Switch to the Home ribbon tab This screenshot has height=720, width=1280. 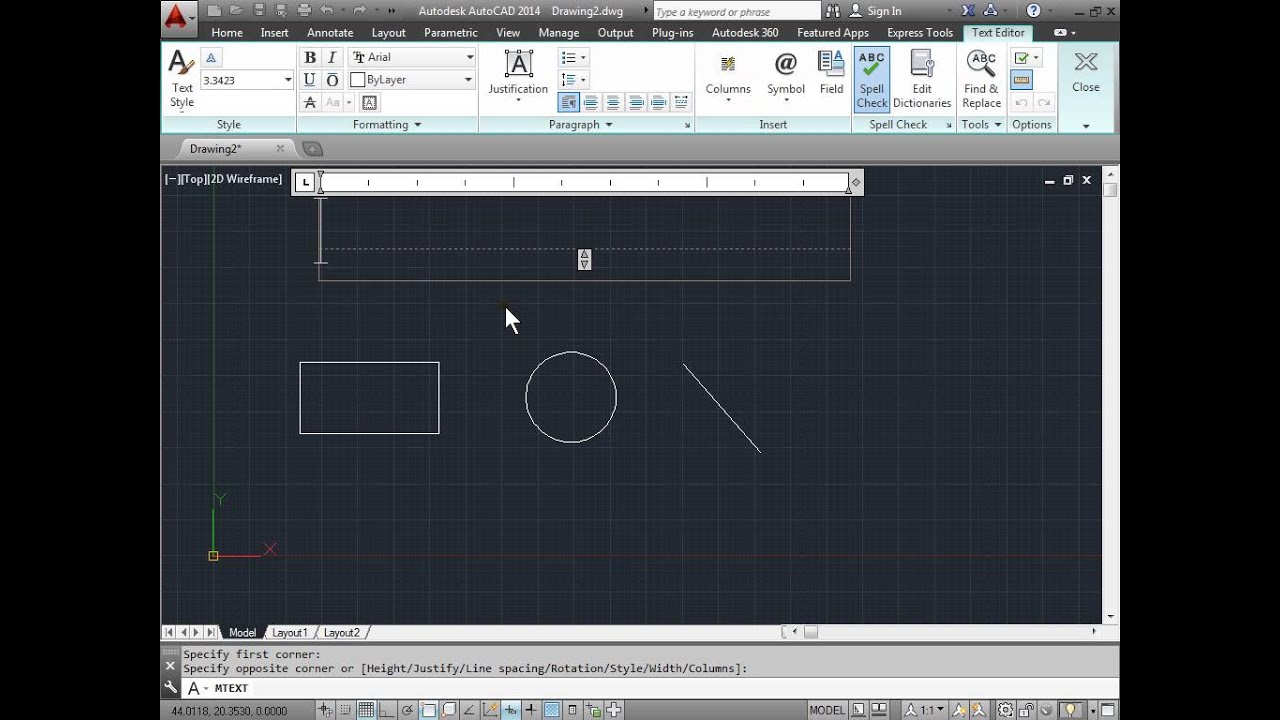(x=227, y=33)
